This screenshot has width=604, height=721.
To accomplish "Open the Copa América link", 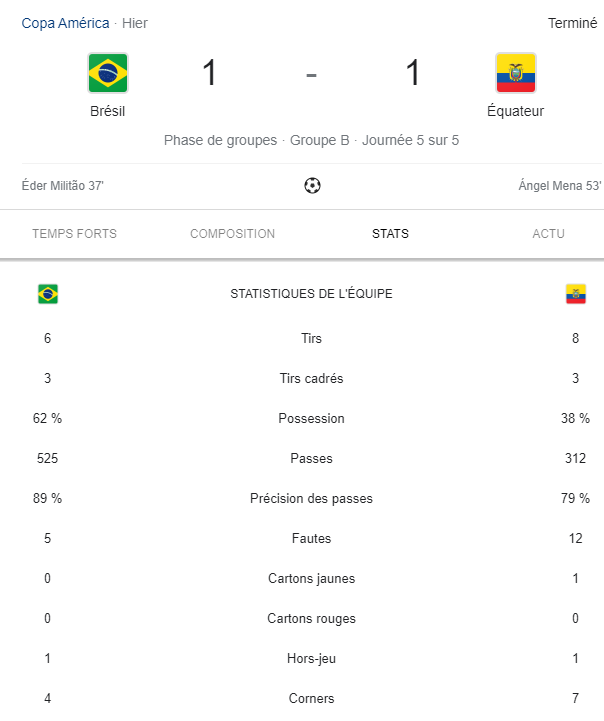I will point(65,23).
